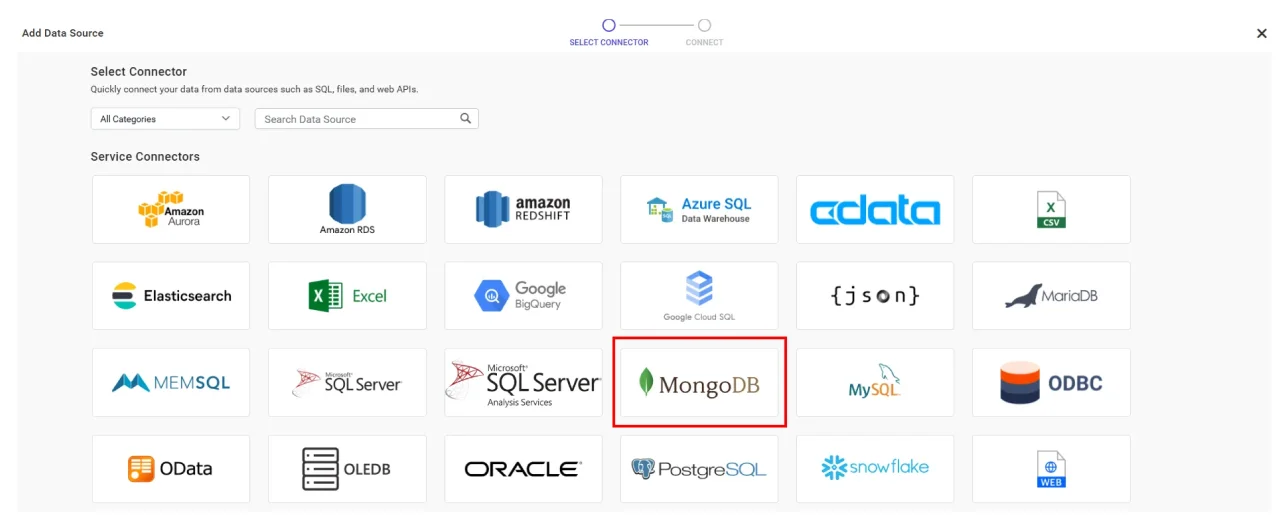Choose the JSON connector tile
Screen dimensions: 1288x530
875,296
